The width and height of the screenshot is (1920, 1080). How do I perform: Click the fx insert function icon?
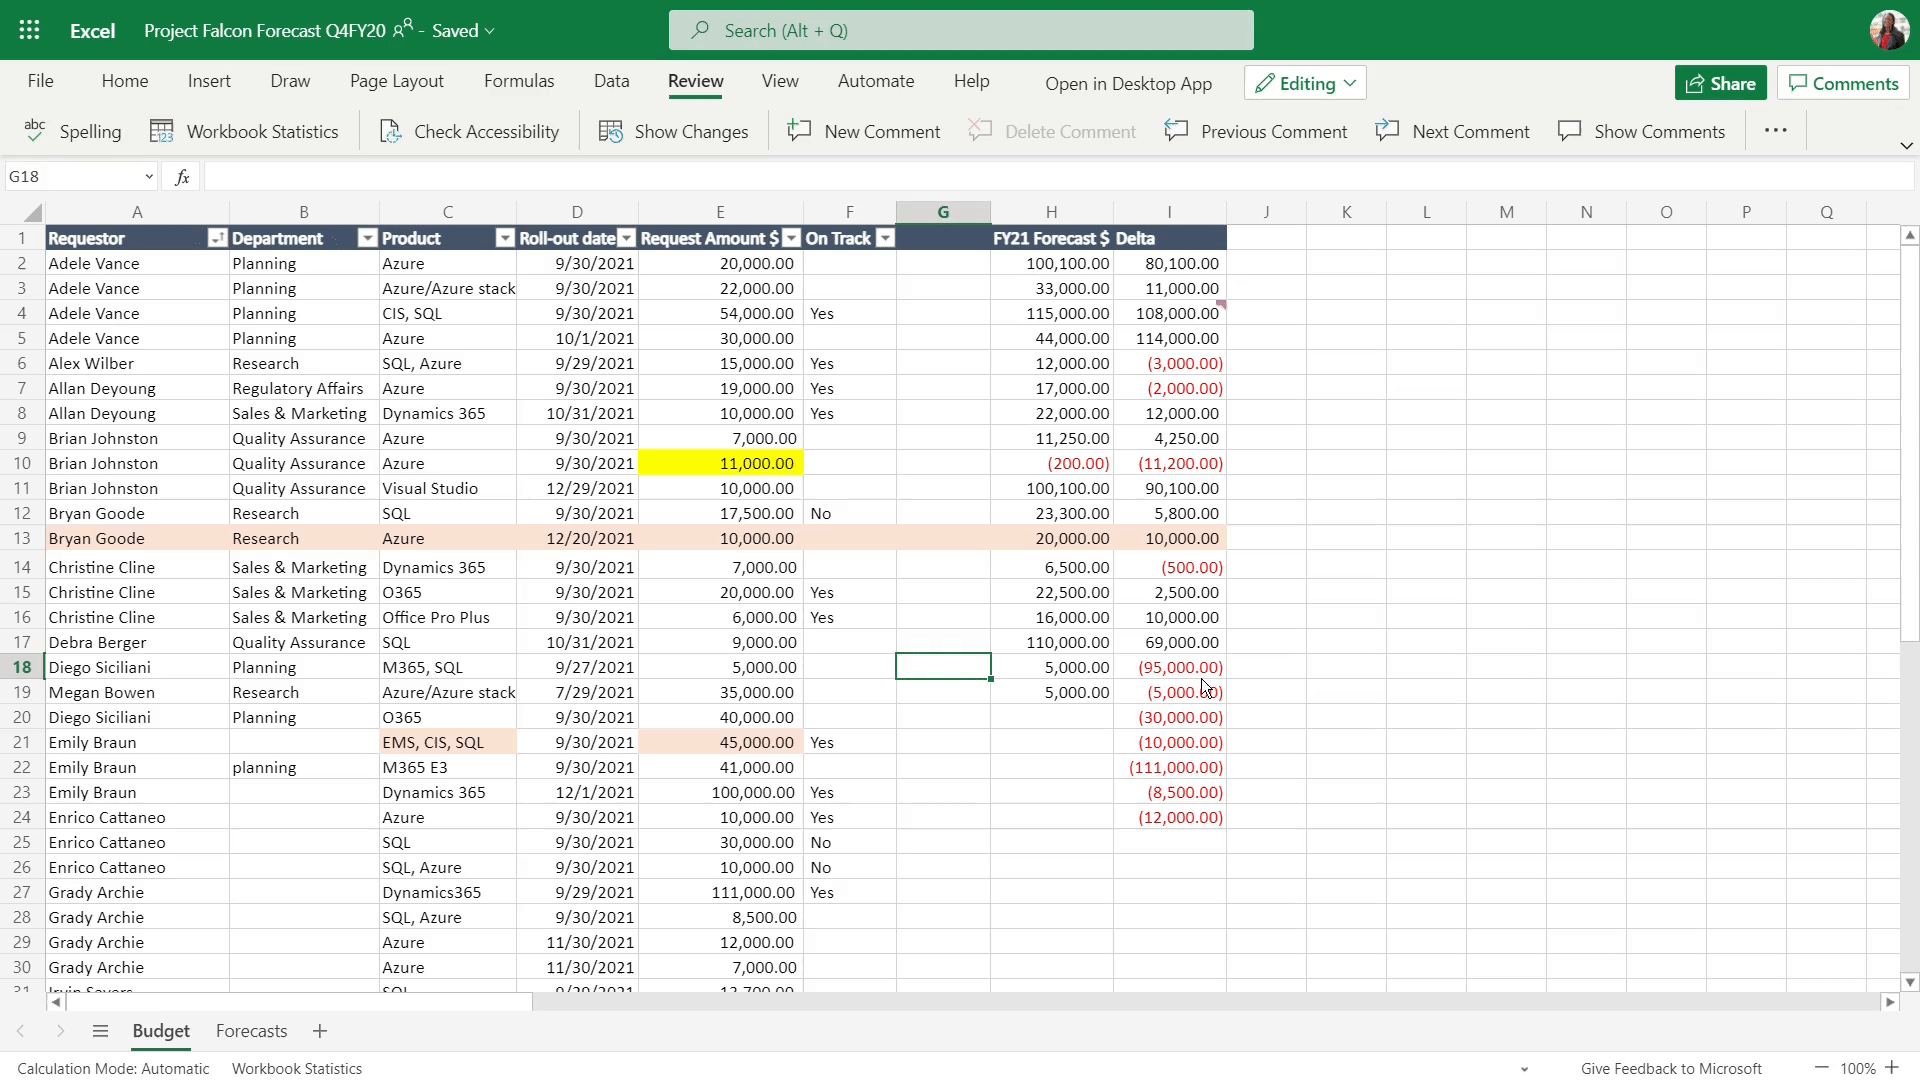click(182, 177)
